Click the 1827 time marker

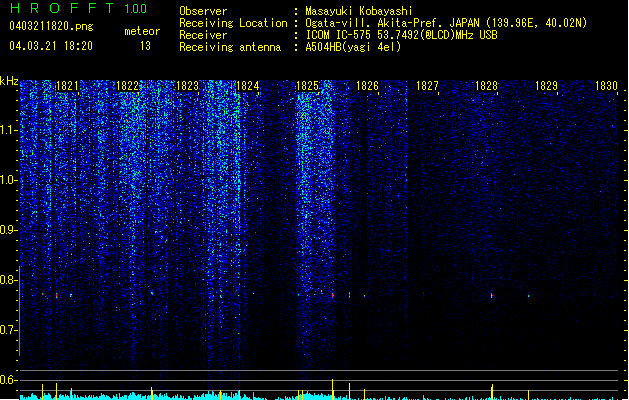point(427,86)
